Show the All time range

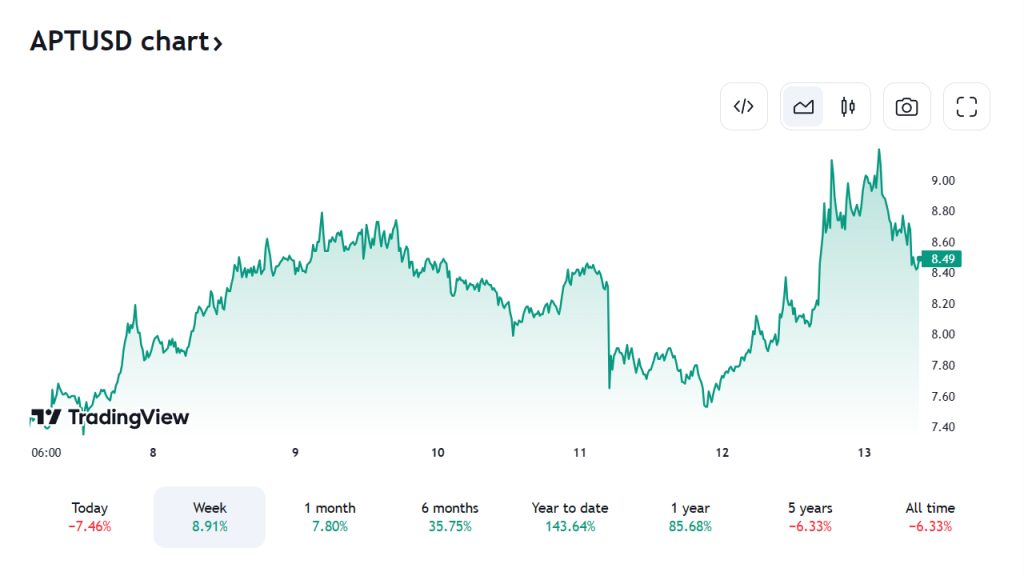pos(930,517)
